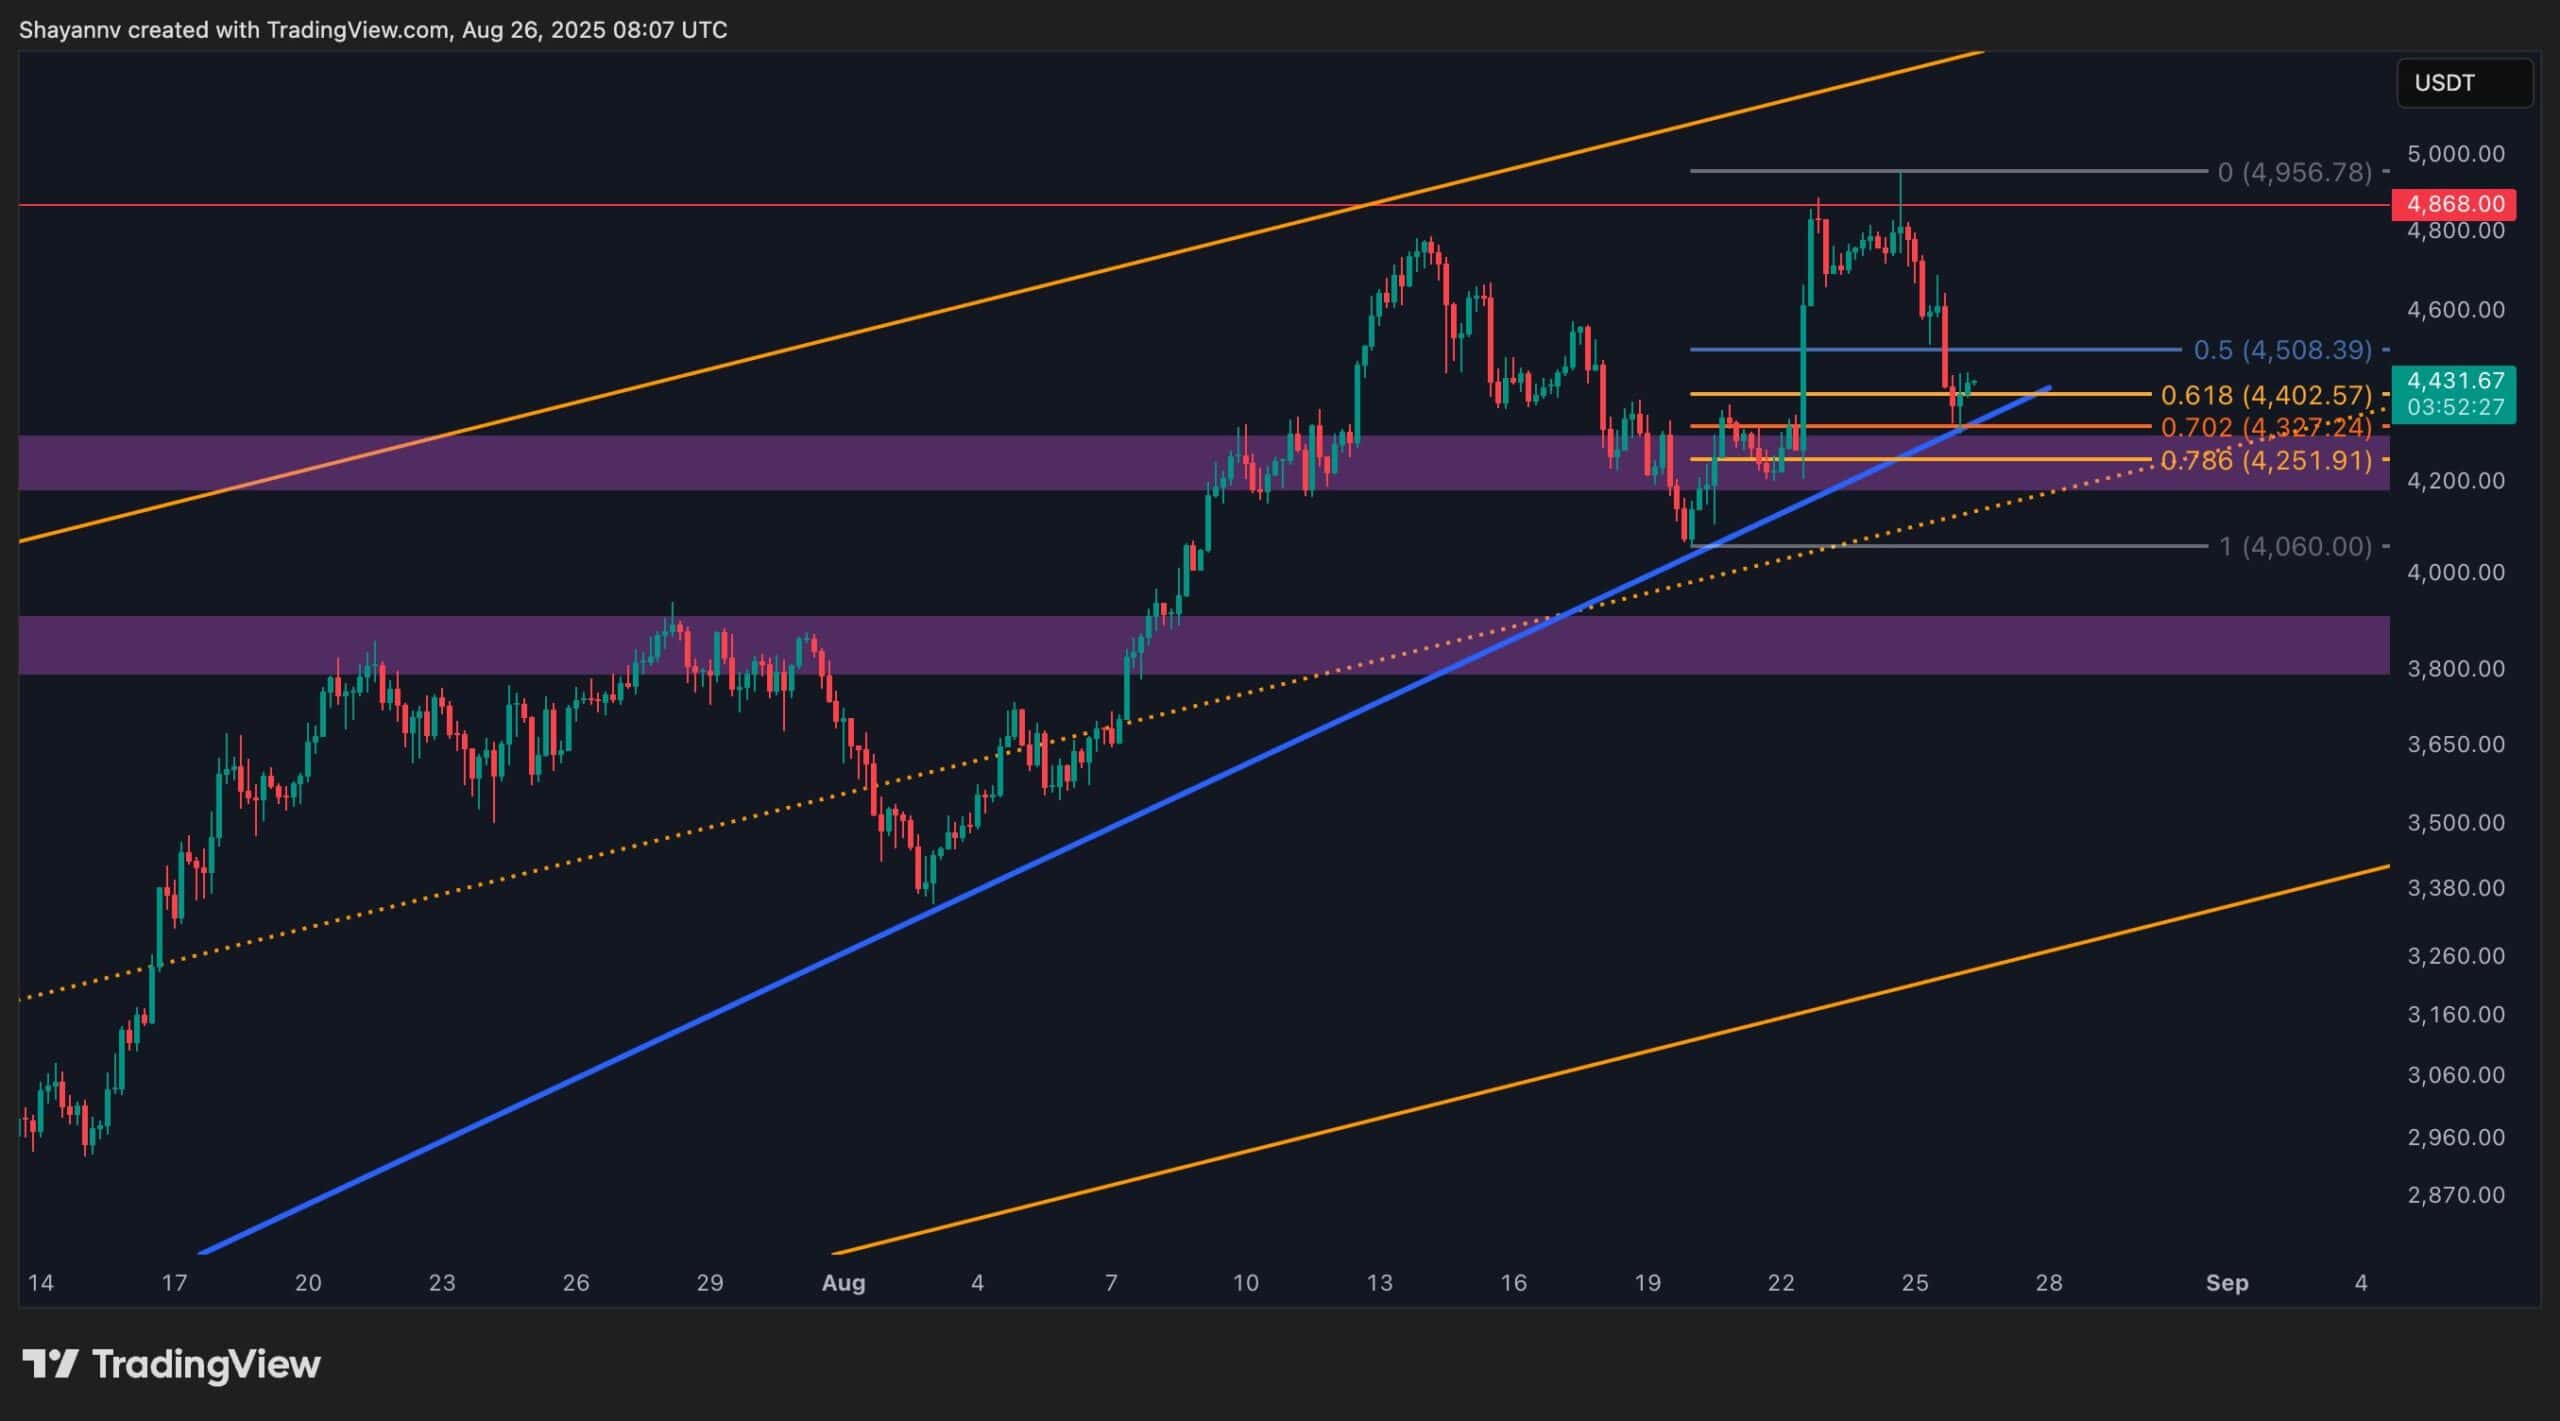Screen dimensions: 2560x1421
Task: Click the chart attribution header text
Action: [x=373, y=30]
